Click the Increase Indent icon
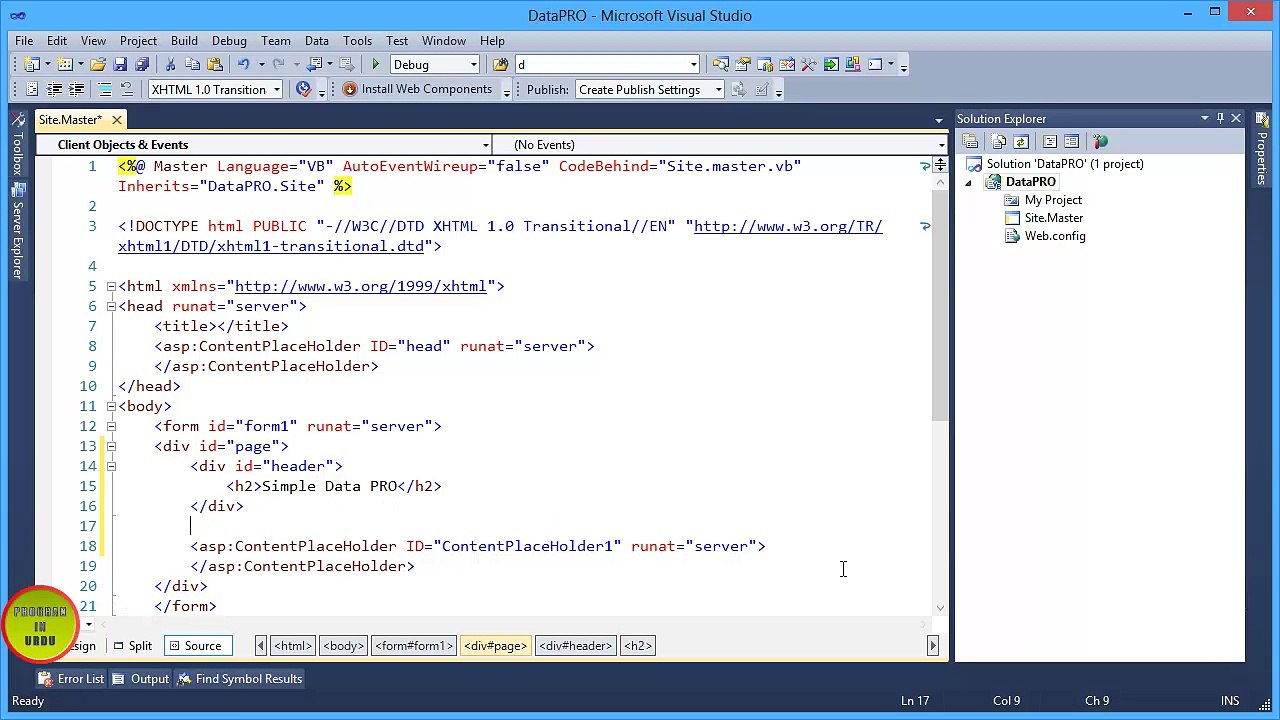Viewport: 1280px width, 720px height. 76,89
